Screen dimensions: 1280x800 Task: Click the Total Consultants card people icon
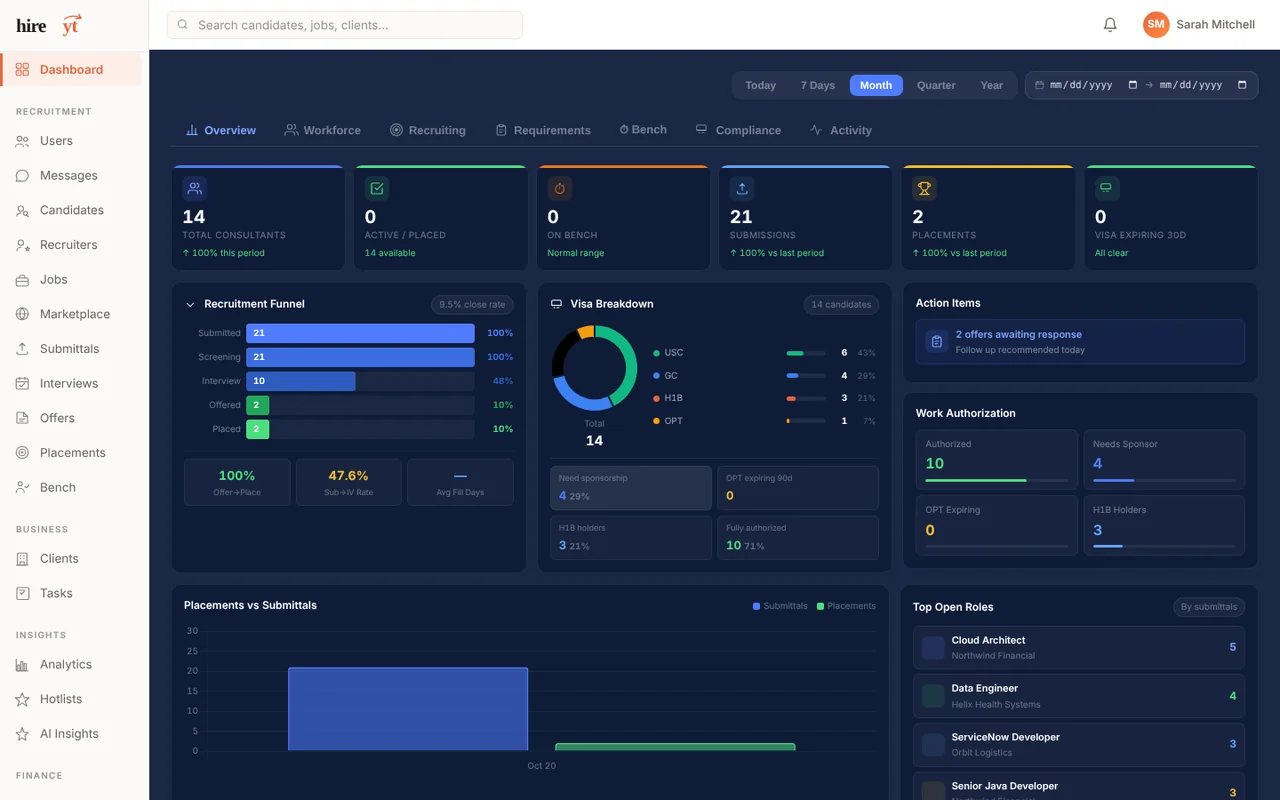[x=194, y=188]
